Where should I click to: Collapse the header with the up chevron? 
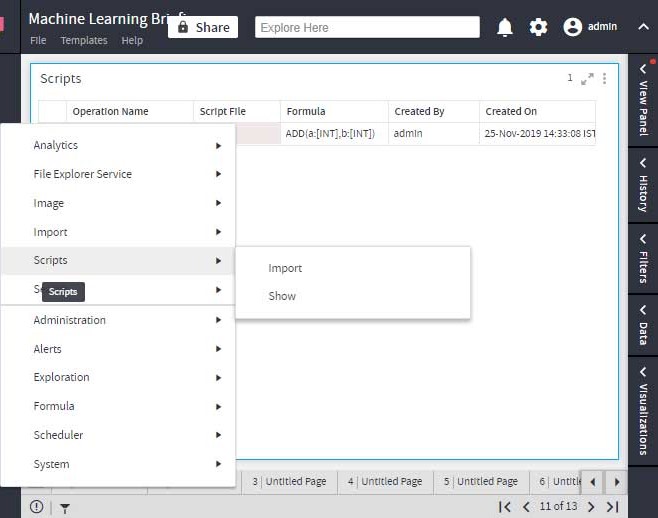[x=643, y=27]
